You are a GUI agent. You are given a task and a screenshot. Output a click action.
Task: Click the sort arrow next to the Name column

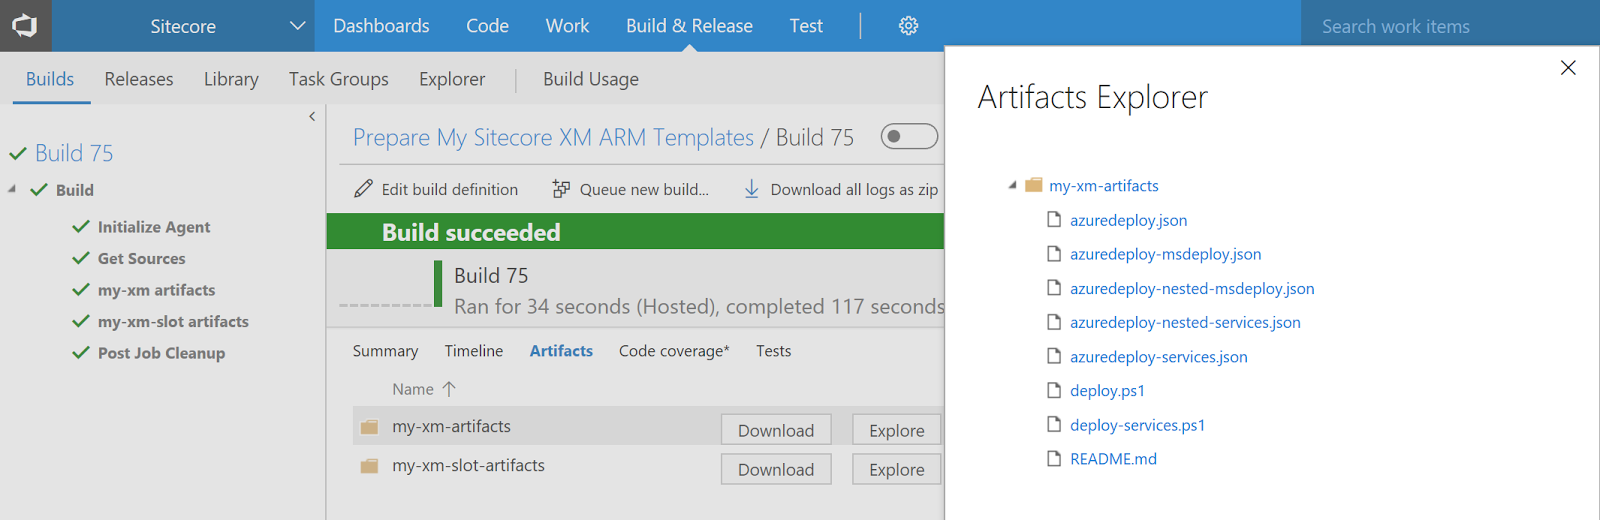coord(449,389)
